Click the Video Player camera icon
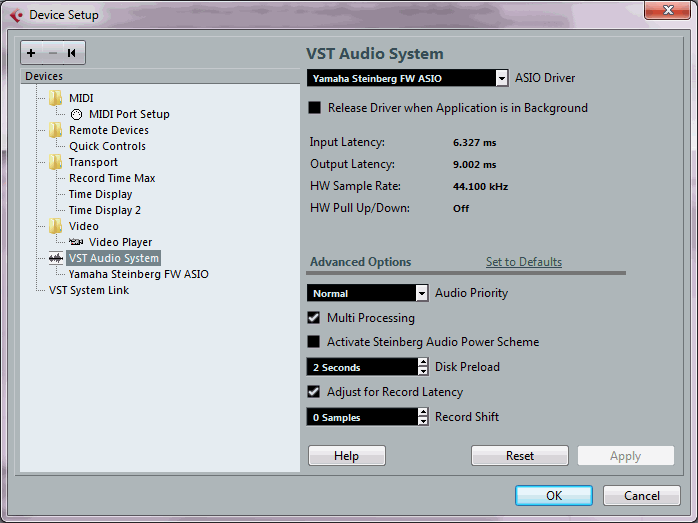698x523 pixels. pyautogui.click(x=76, y=242)
